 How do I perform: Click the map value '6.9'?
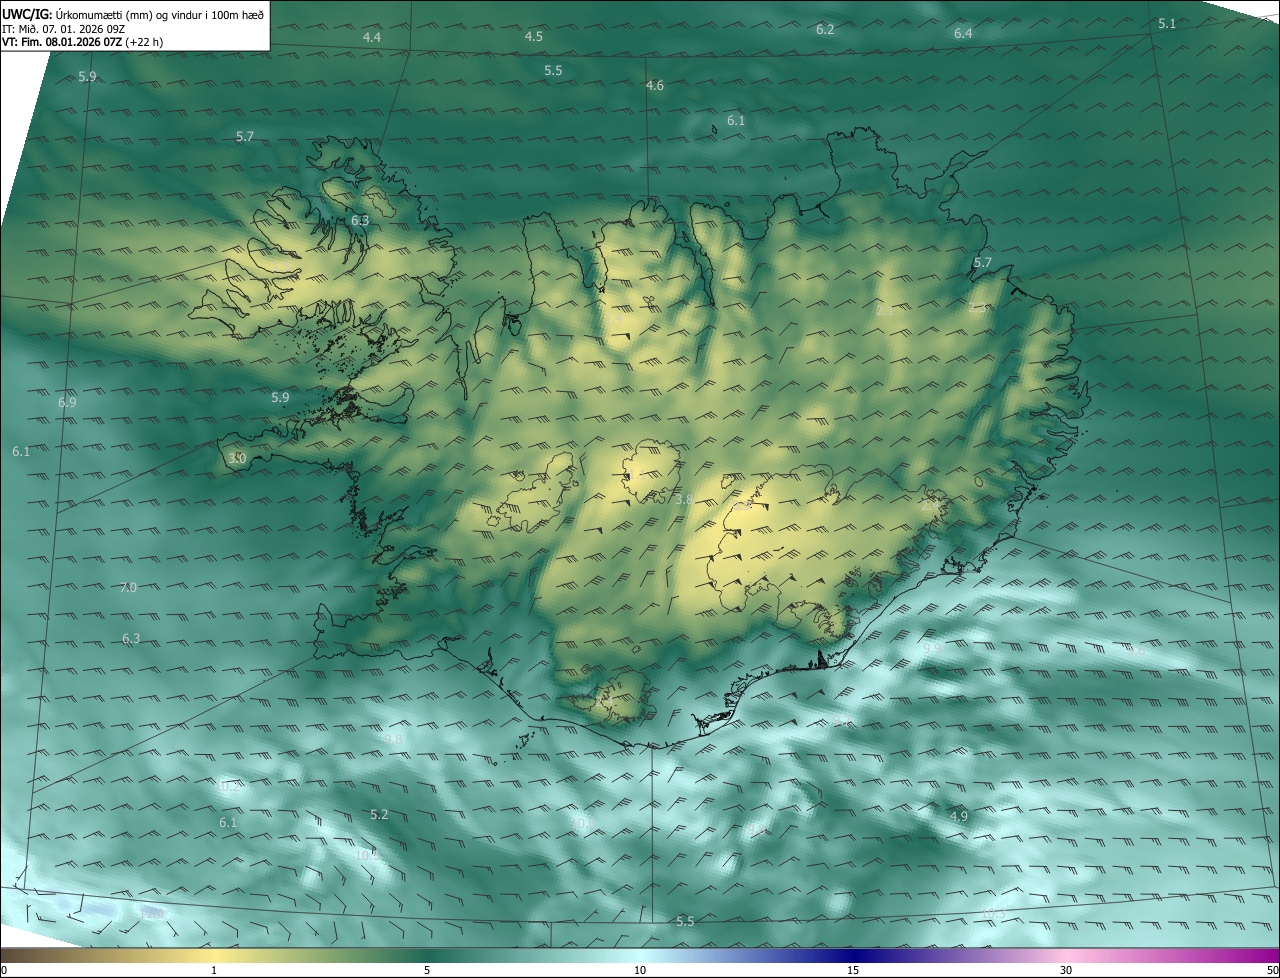coord(67,403)
